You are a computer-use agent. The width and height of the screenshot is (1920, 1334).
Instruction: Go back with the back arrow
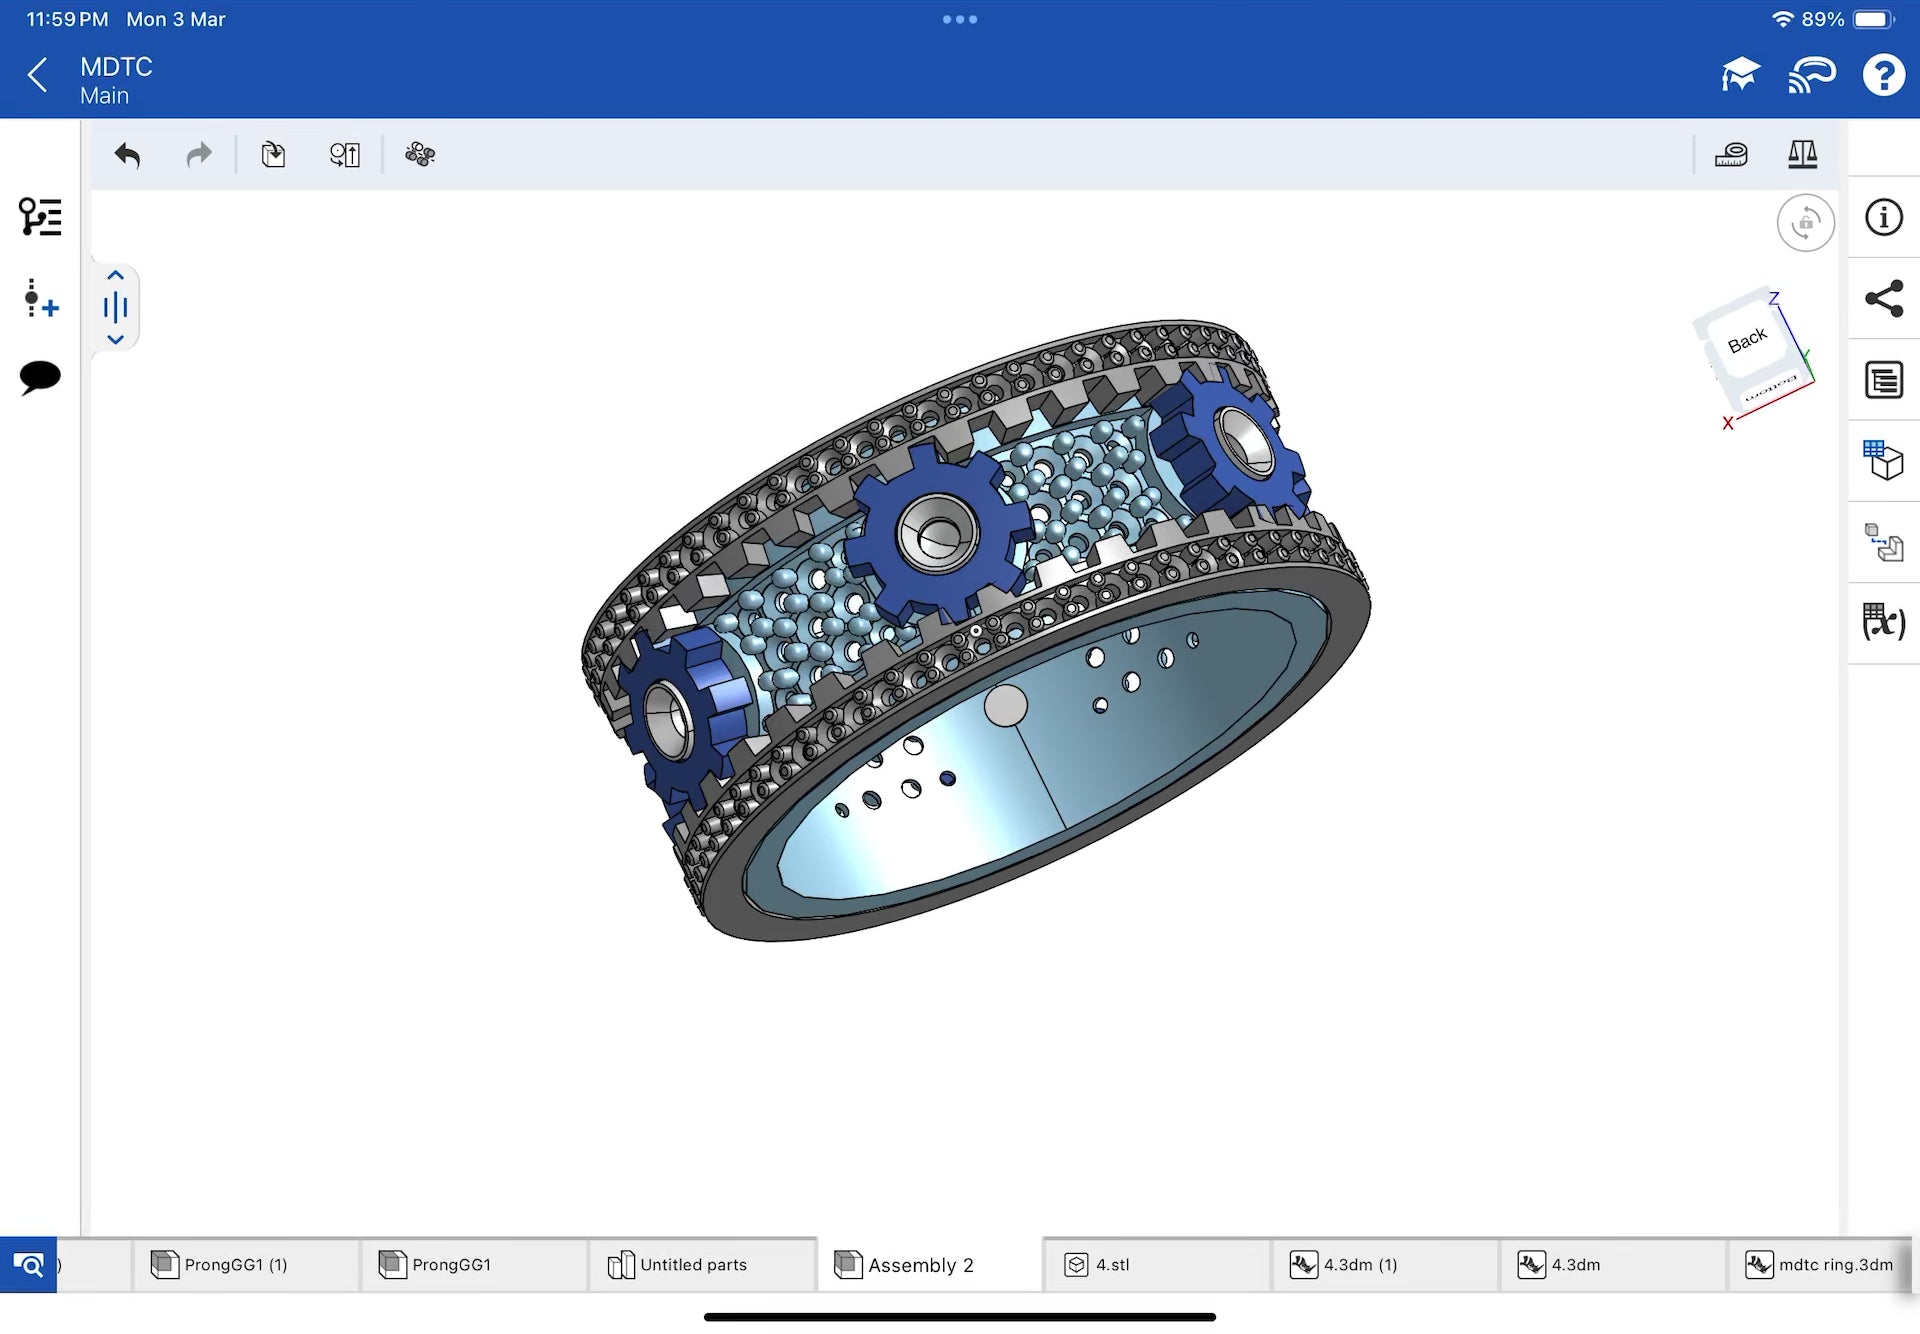click(38, 75)
